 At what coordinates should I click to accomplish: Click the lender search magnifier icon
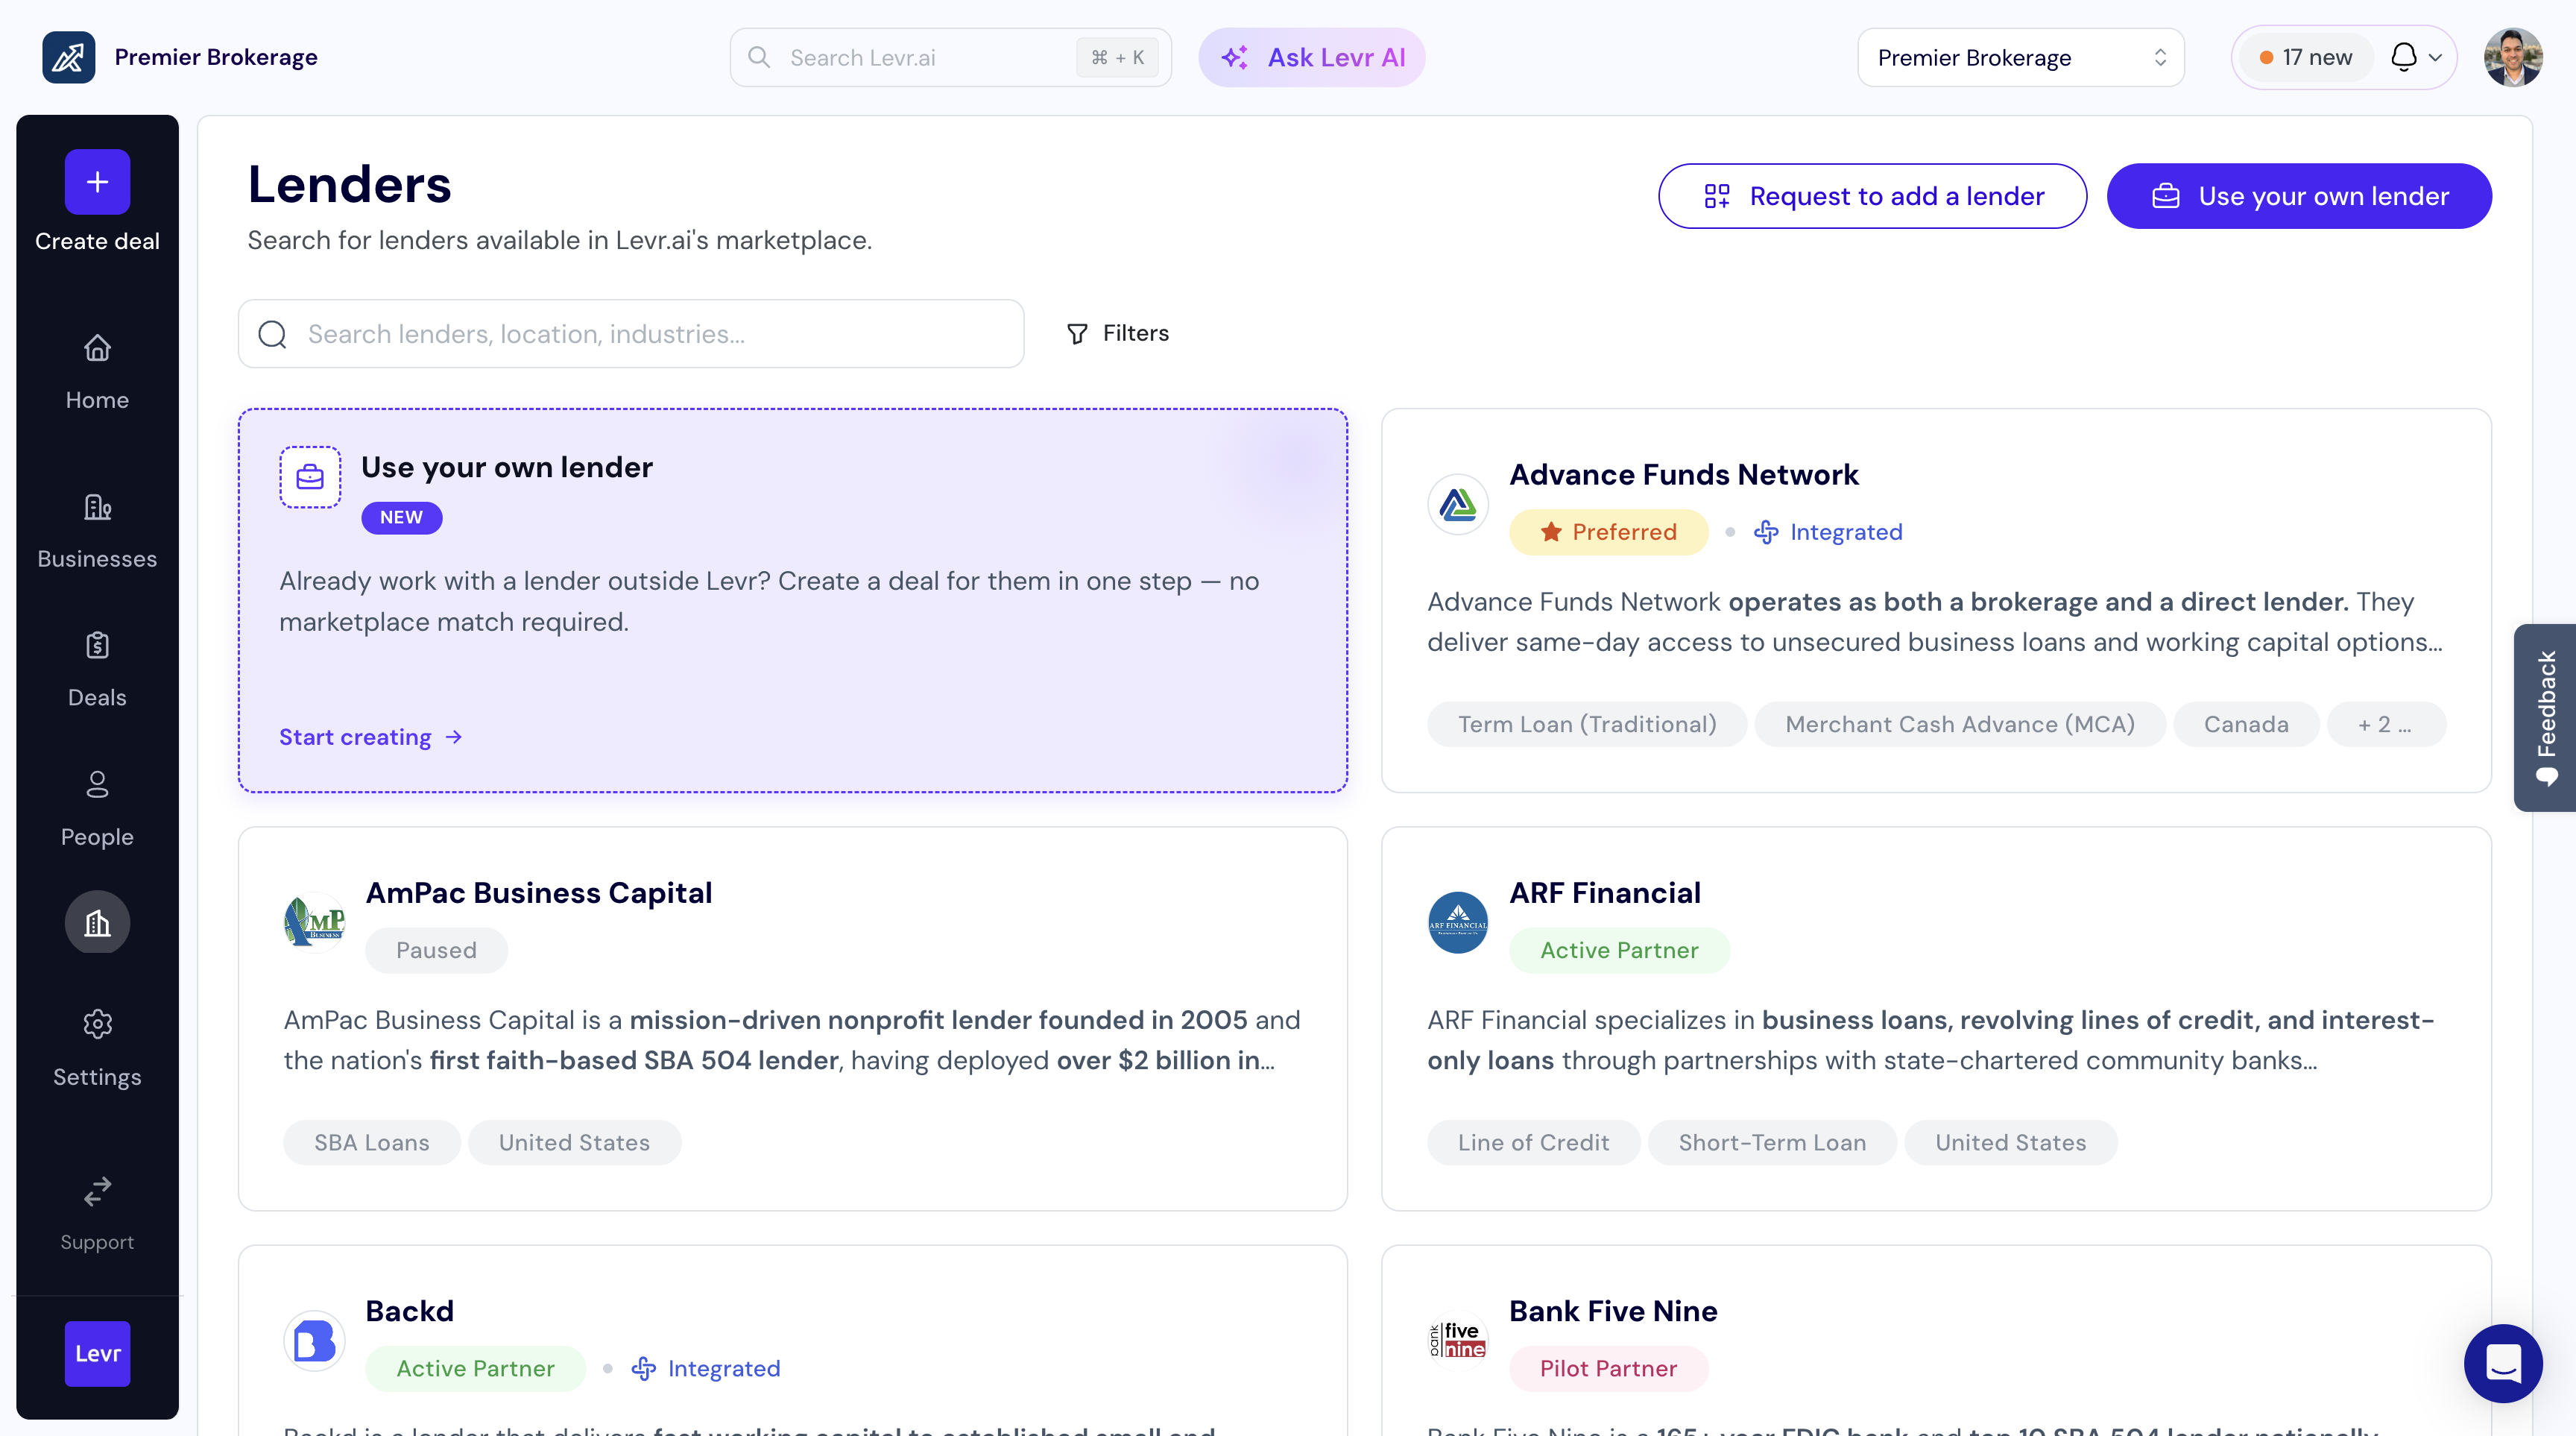click(272, 334)
